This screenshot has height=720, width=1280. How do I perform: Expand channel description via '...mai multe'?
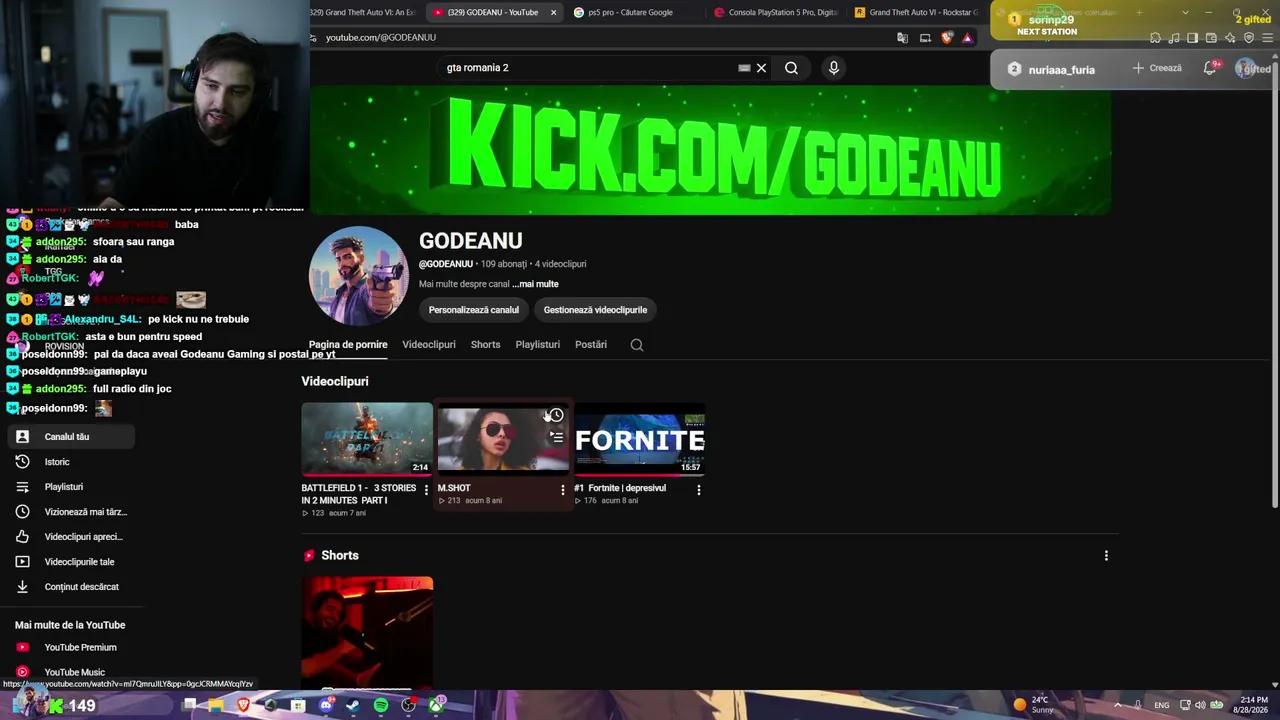535,284
